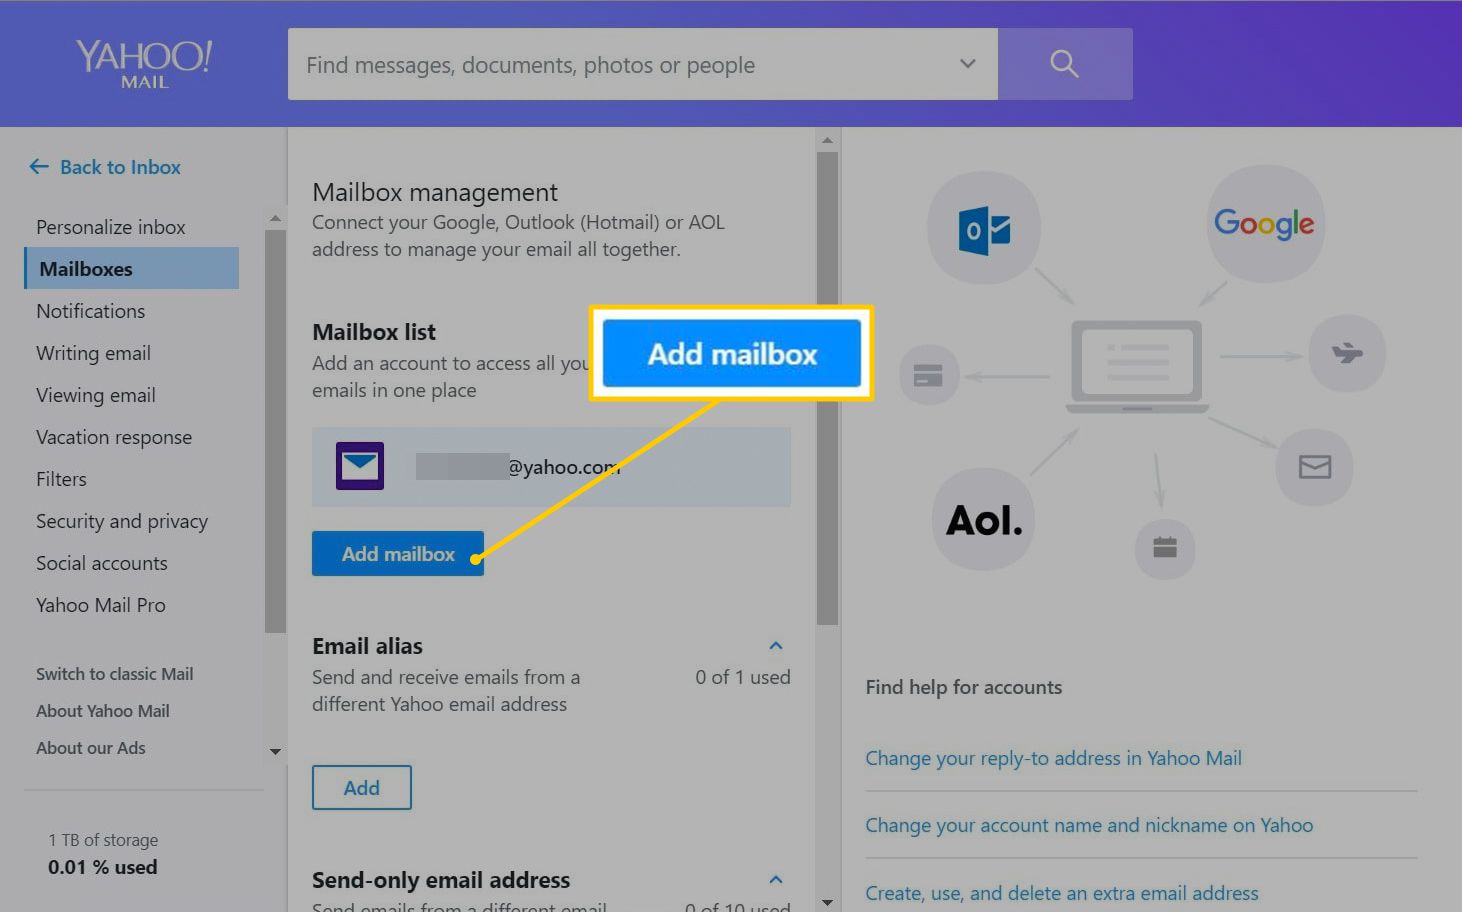Open Security and privacy settings

coord(122,521)
